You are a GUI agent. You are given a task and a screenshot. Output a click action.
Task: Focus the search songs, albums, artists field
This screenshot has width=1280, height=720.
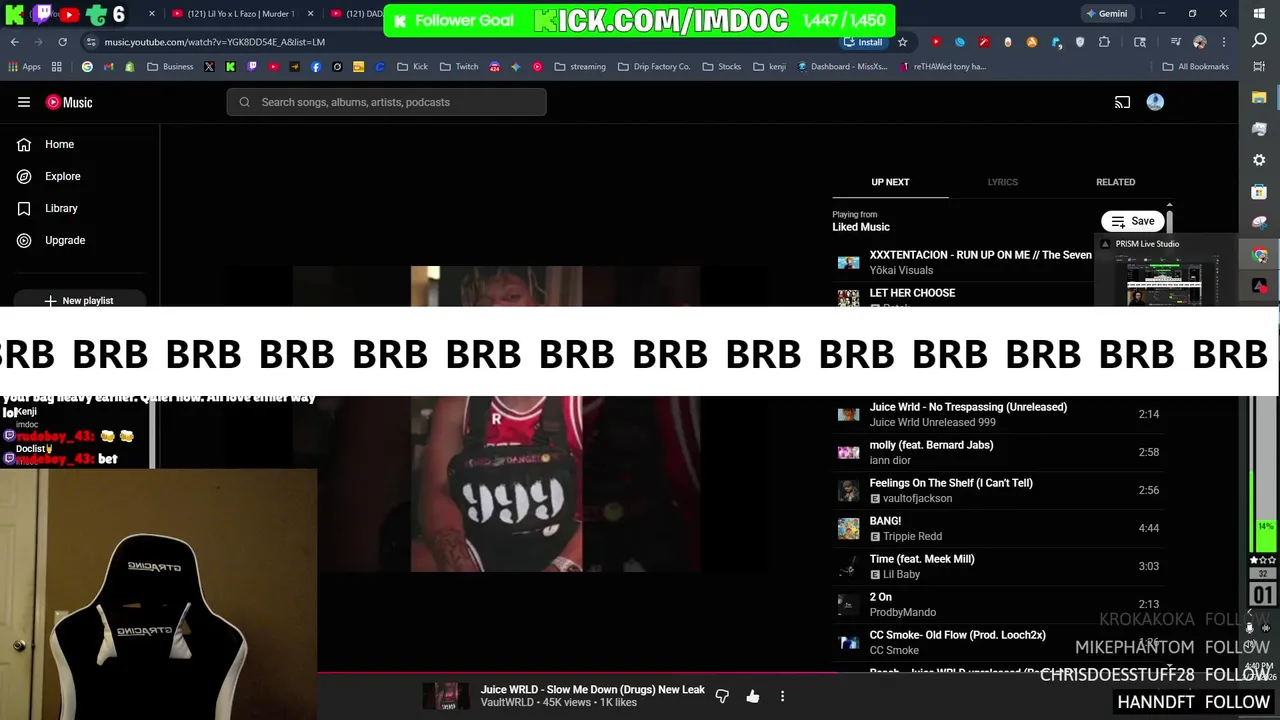tap(386, 102)
